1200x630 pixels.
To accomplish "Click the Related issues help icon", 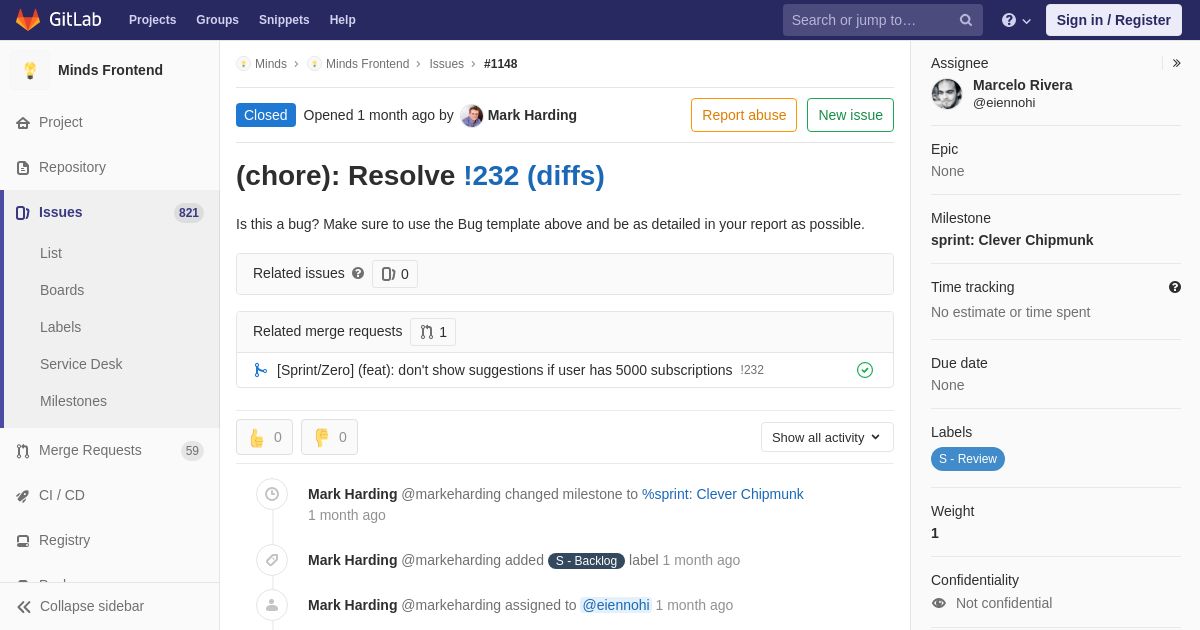I will pyautogui.click(x=358, y=273).
